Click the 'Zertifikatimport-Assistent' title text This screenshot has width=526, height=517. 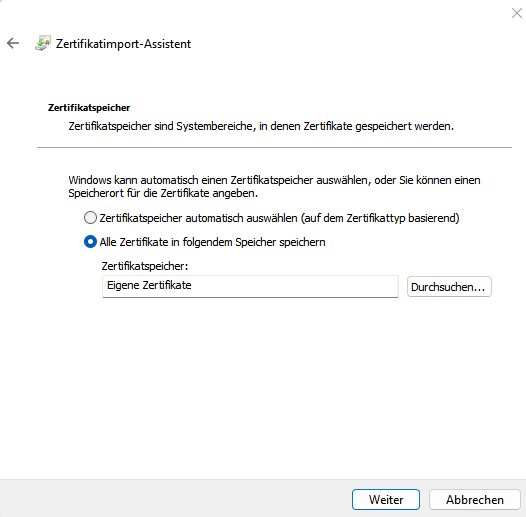123,44
